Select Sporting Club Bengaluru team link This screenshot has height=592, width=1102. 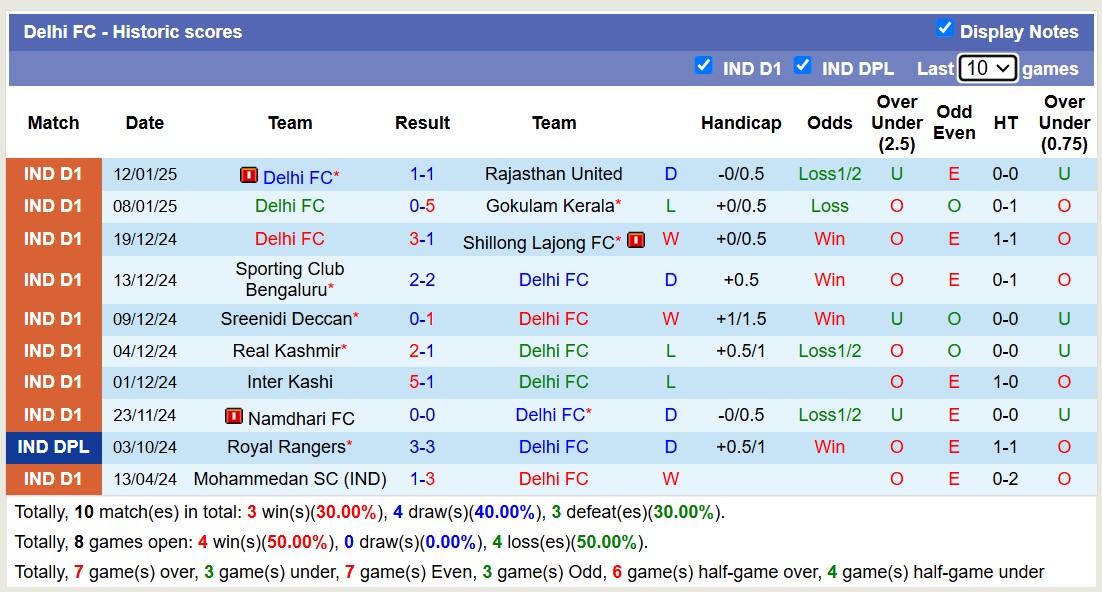tap(289, 279)
